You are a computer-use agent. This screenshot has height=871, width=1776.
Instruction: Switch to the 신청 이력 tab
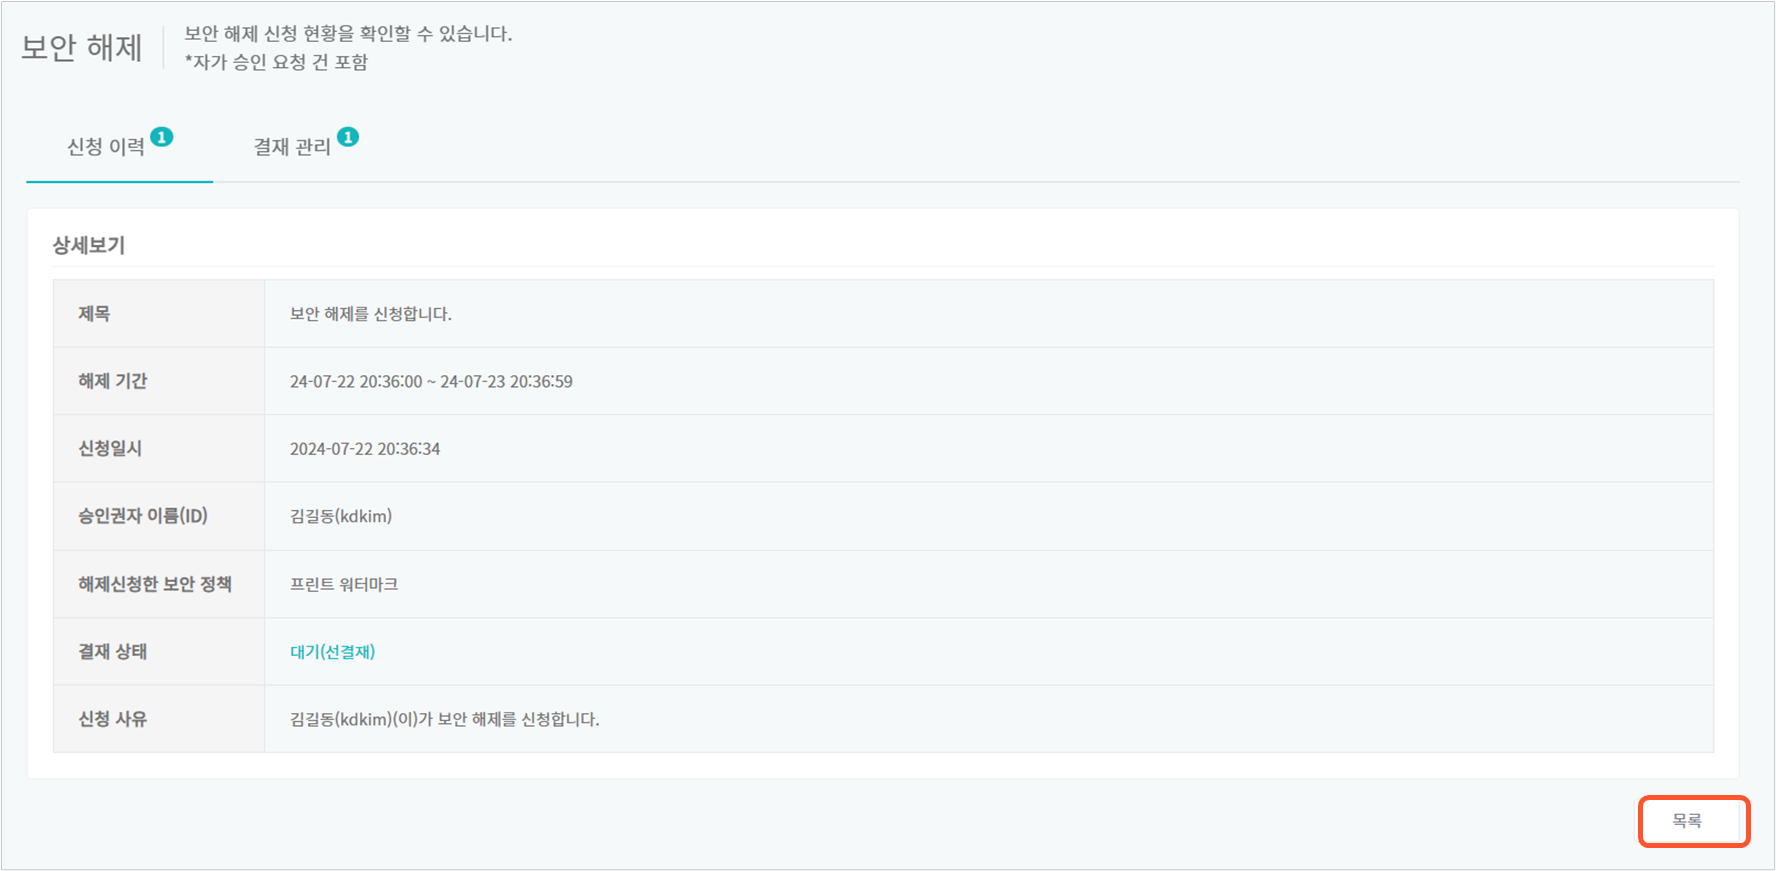coord(106,147)
